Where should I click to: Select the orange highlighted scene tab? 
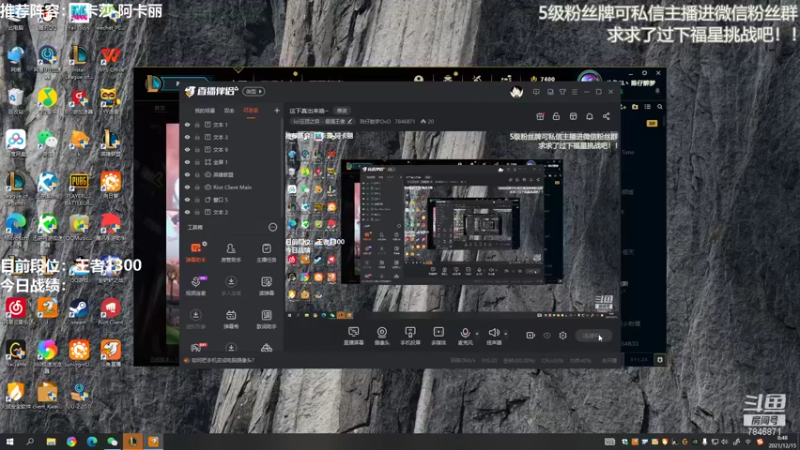pos(251,110)
